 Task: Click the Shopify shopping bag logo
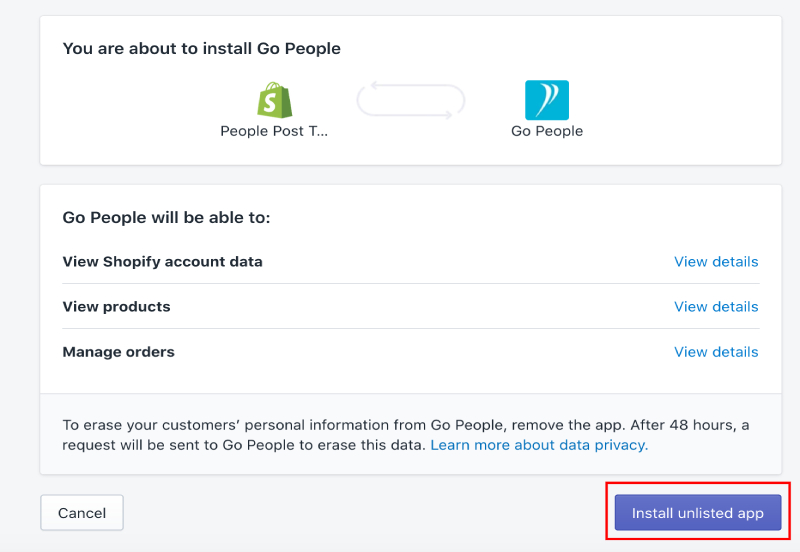274,100
